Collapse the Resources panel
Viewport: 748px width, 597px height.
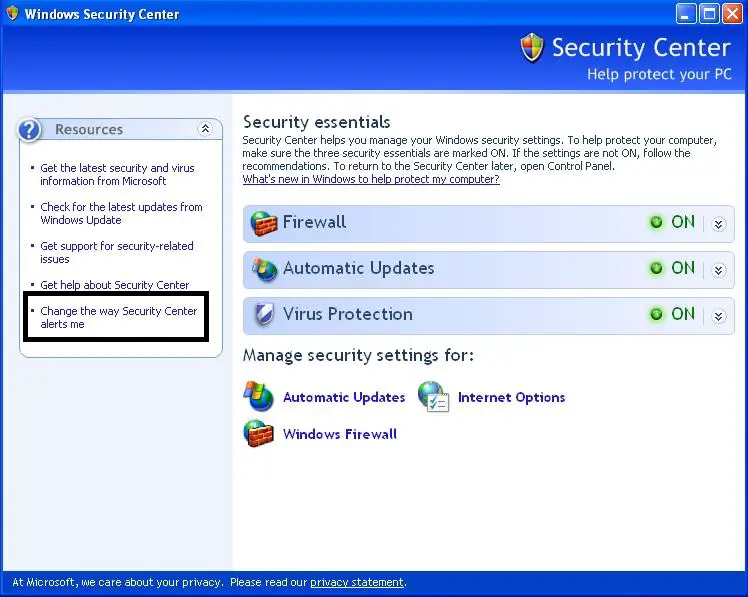[205, 129]
